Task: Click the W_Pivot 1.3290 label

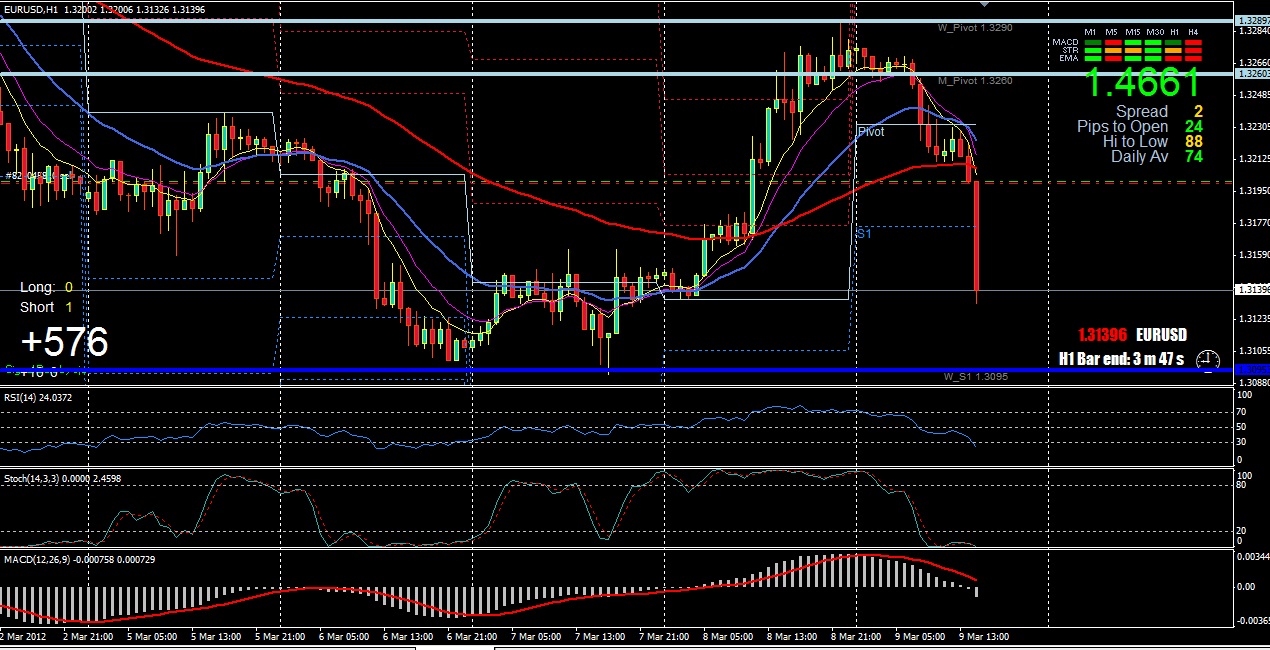Action: 974,28
